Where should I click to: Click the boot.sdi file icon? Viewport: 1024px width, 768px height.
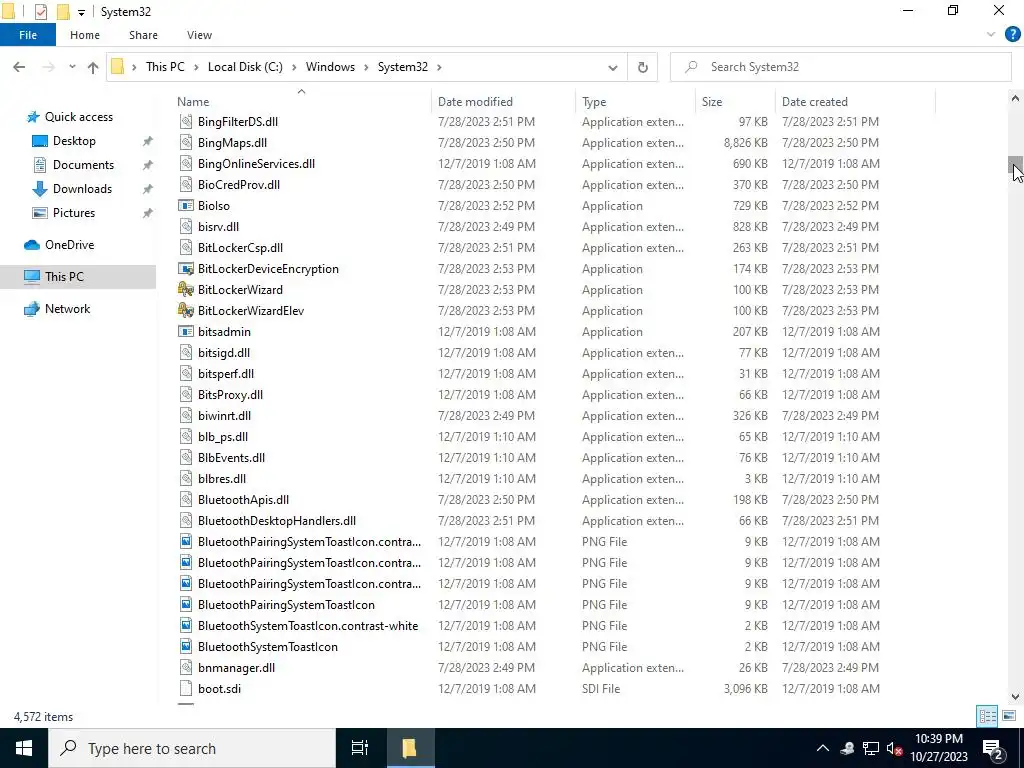coord(186,688)
